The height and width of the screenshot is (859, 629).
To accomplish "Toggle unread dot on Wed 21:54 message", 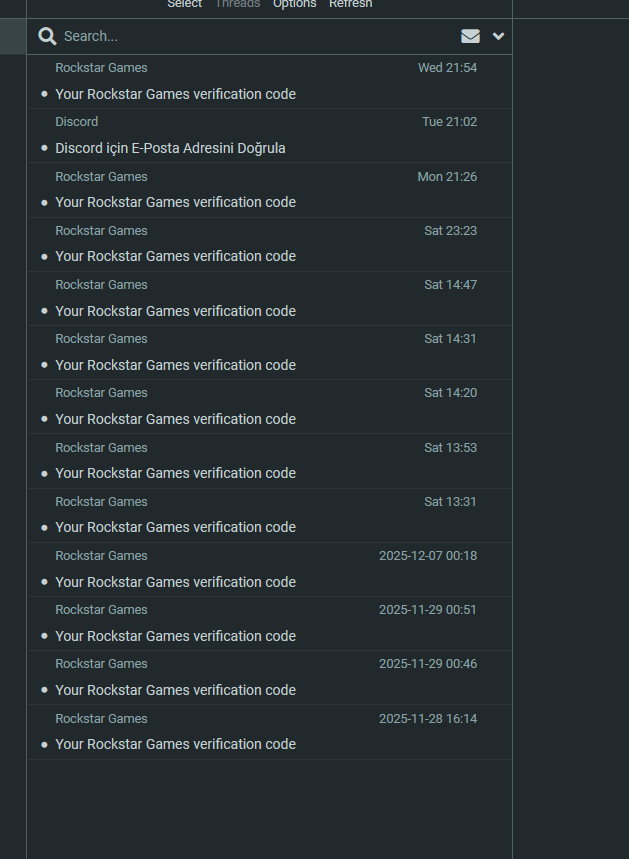I will point(44,94).
